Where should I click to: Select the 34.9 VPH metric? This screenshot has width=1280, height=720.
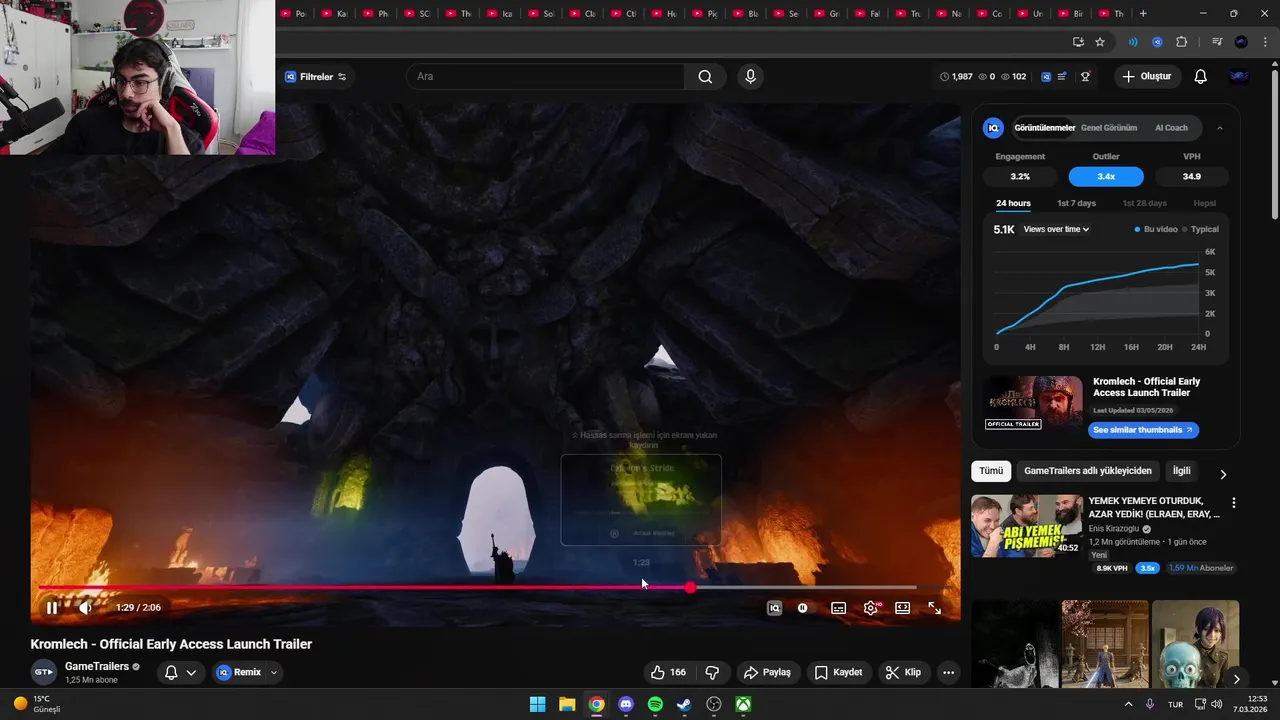[x=1191, y=176]
